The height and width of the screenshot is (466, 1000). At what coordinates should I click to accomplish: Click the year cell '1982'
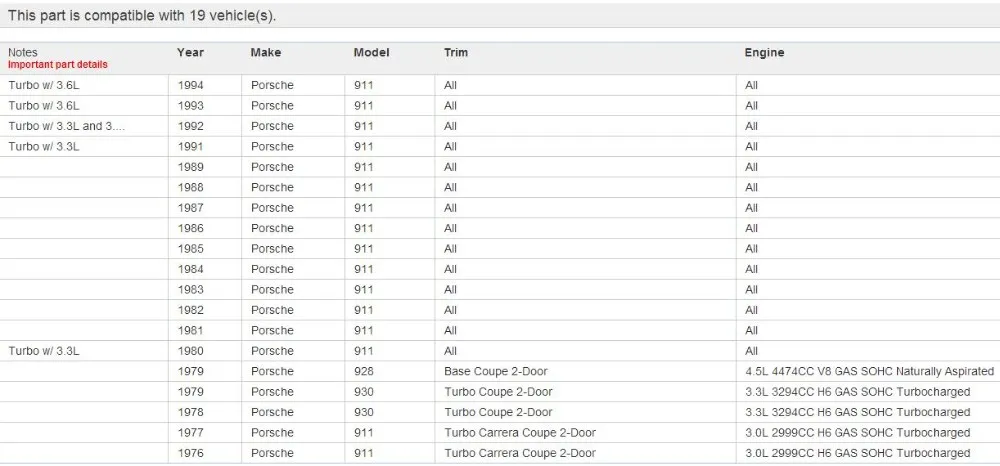[x=190, y=310]
